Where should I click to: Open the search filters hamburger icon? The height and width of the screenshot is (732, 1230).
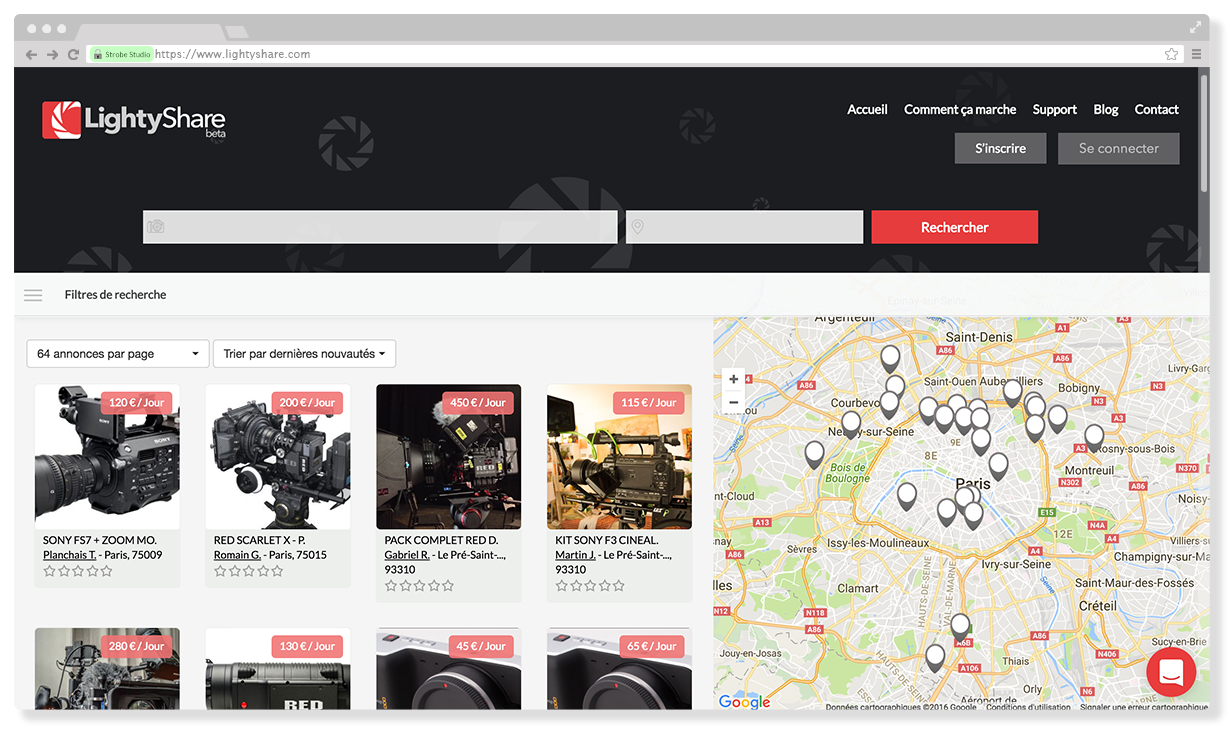coord(33,295)
